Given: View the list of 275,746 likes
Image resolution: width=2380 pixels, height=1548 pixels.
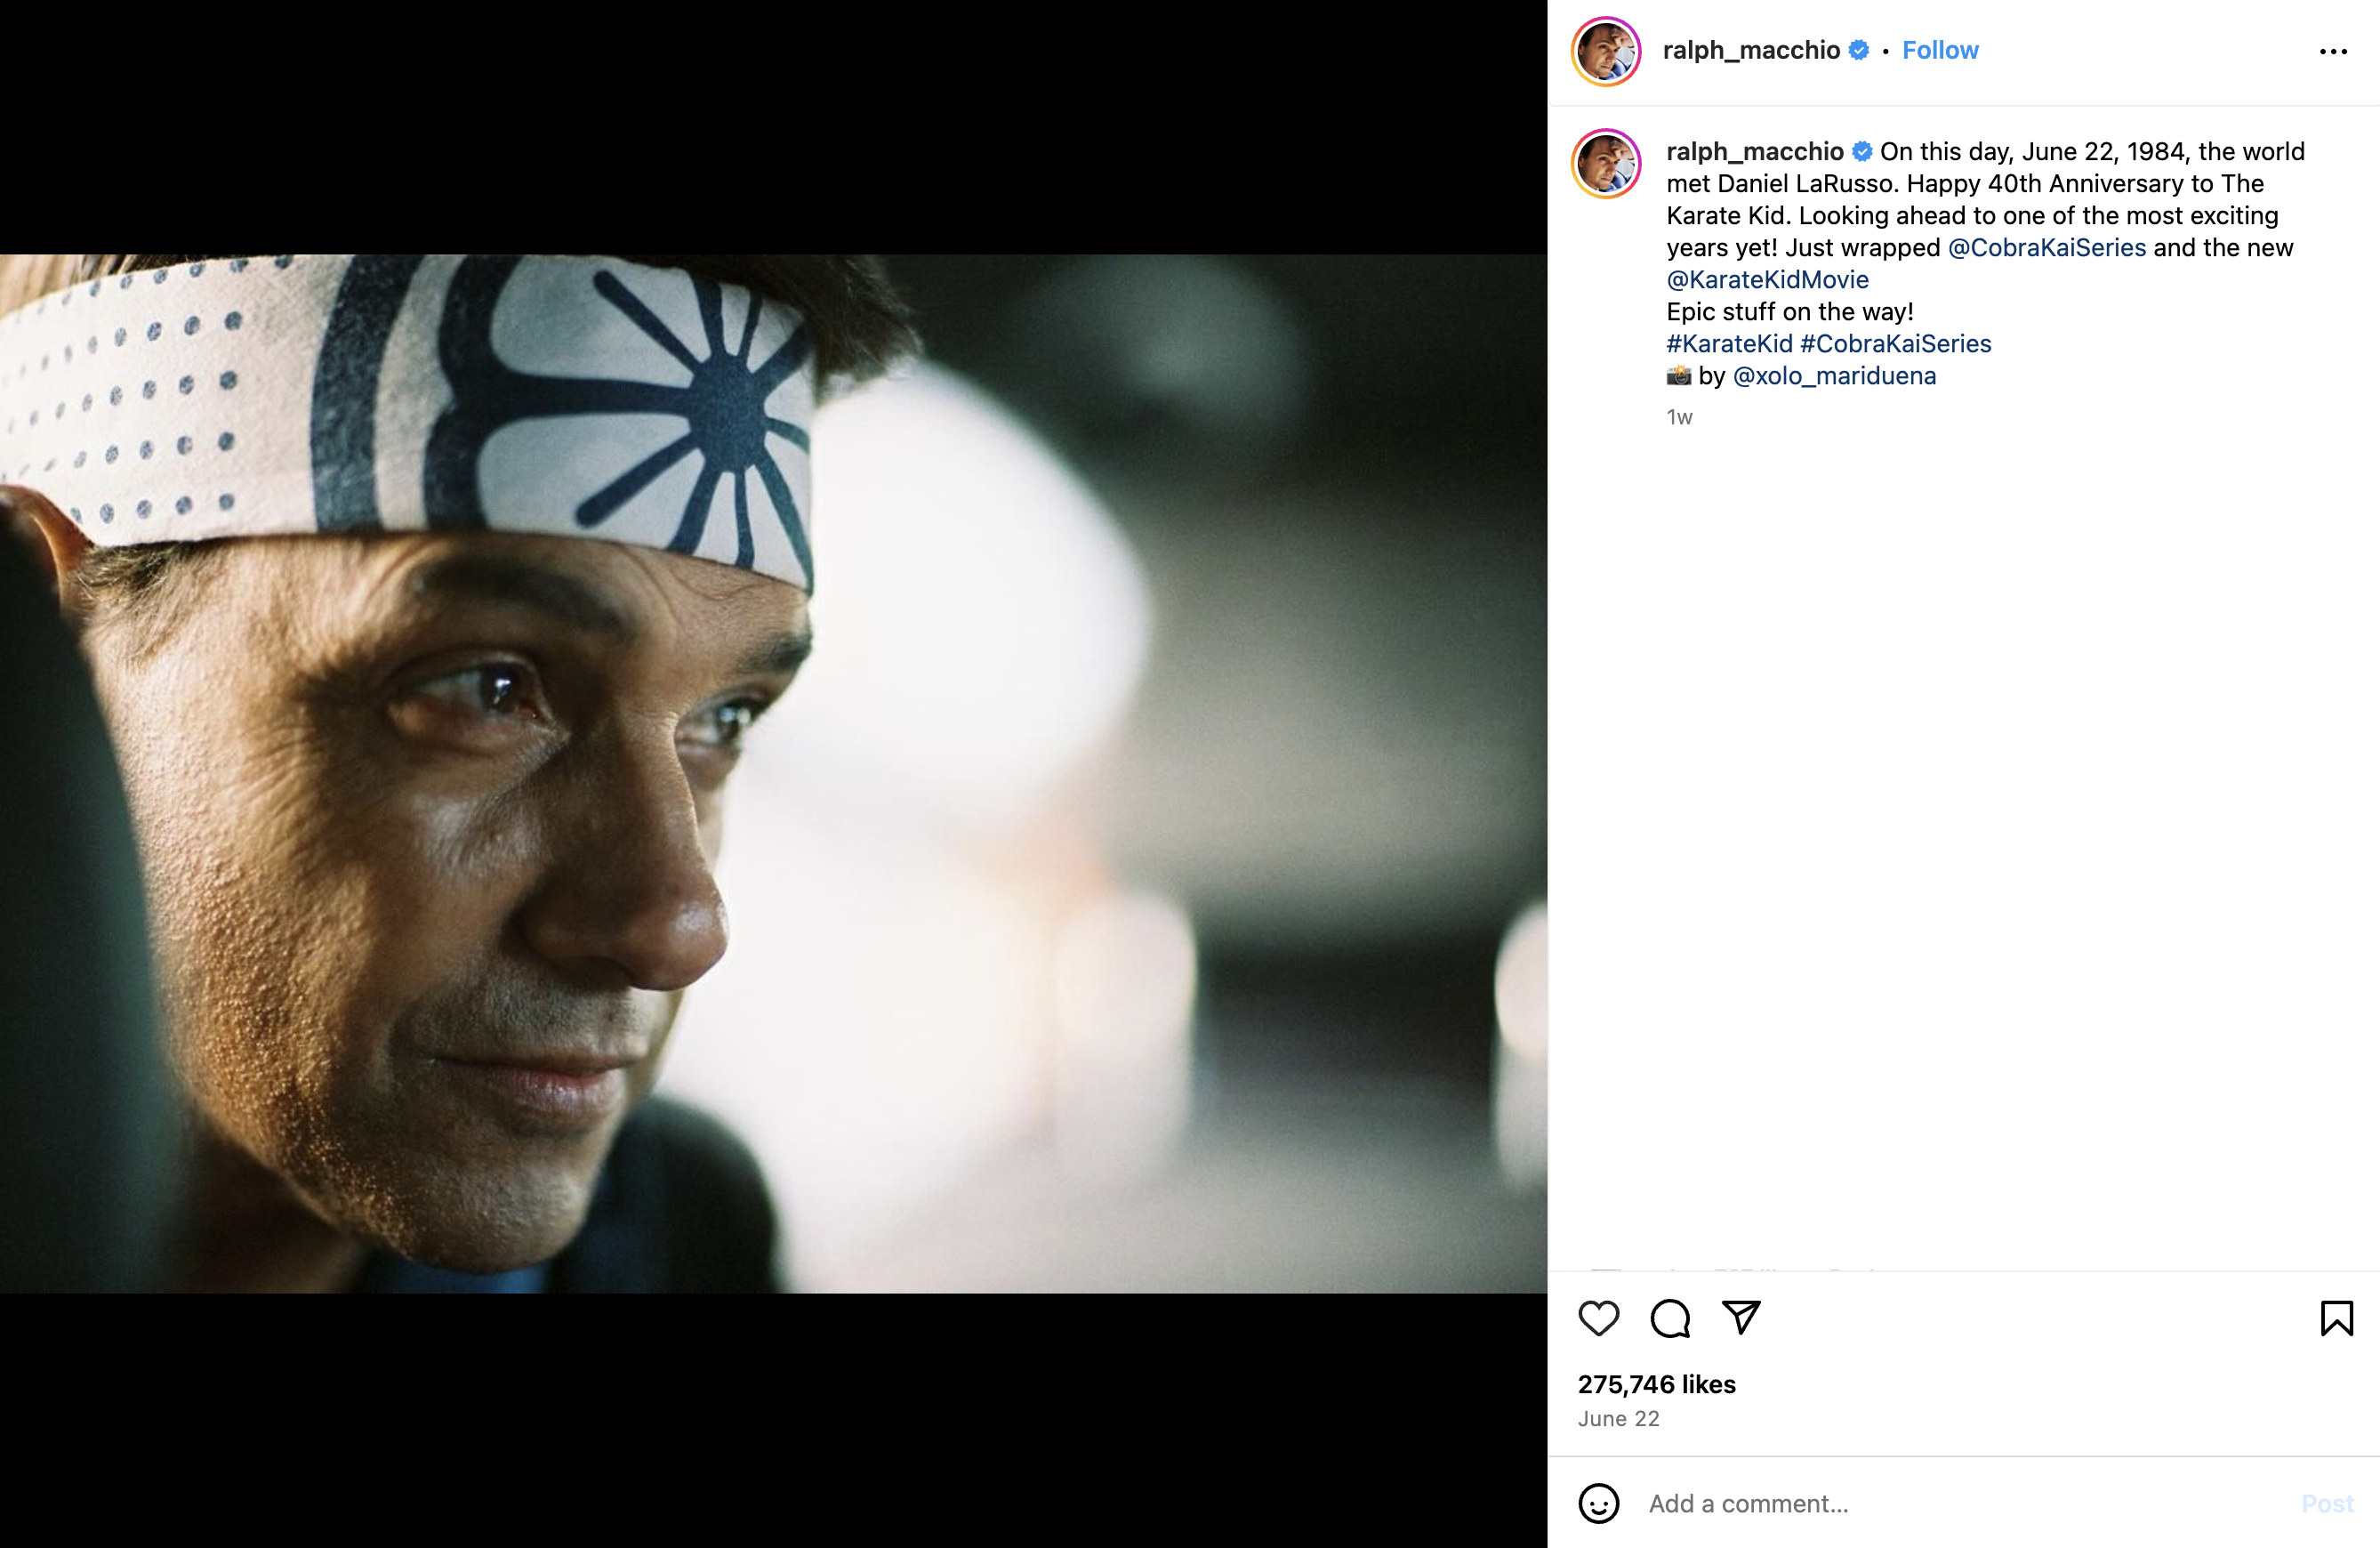Looking at the screenshot, I should coord(1656,1384).
